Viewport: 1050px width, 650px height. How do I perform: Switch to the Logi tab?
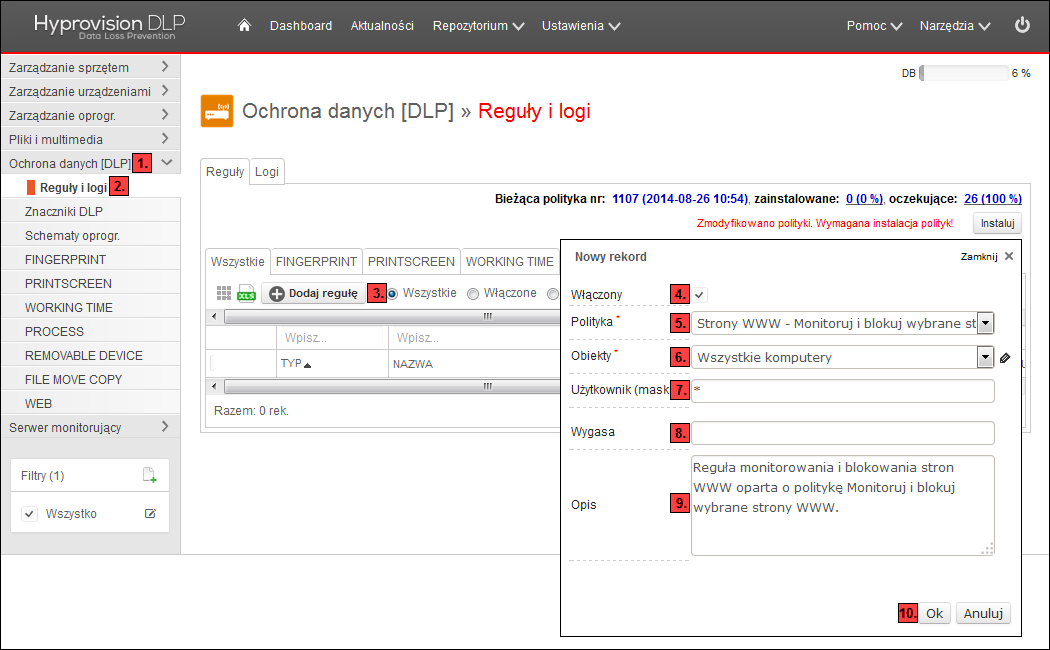click(267, 171)
